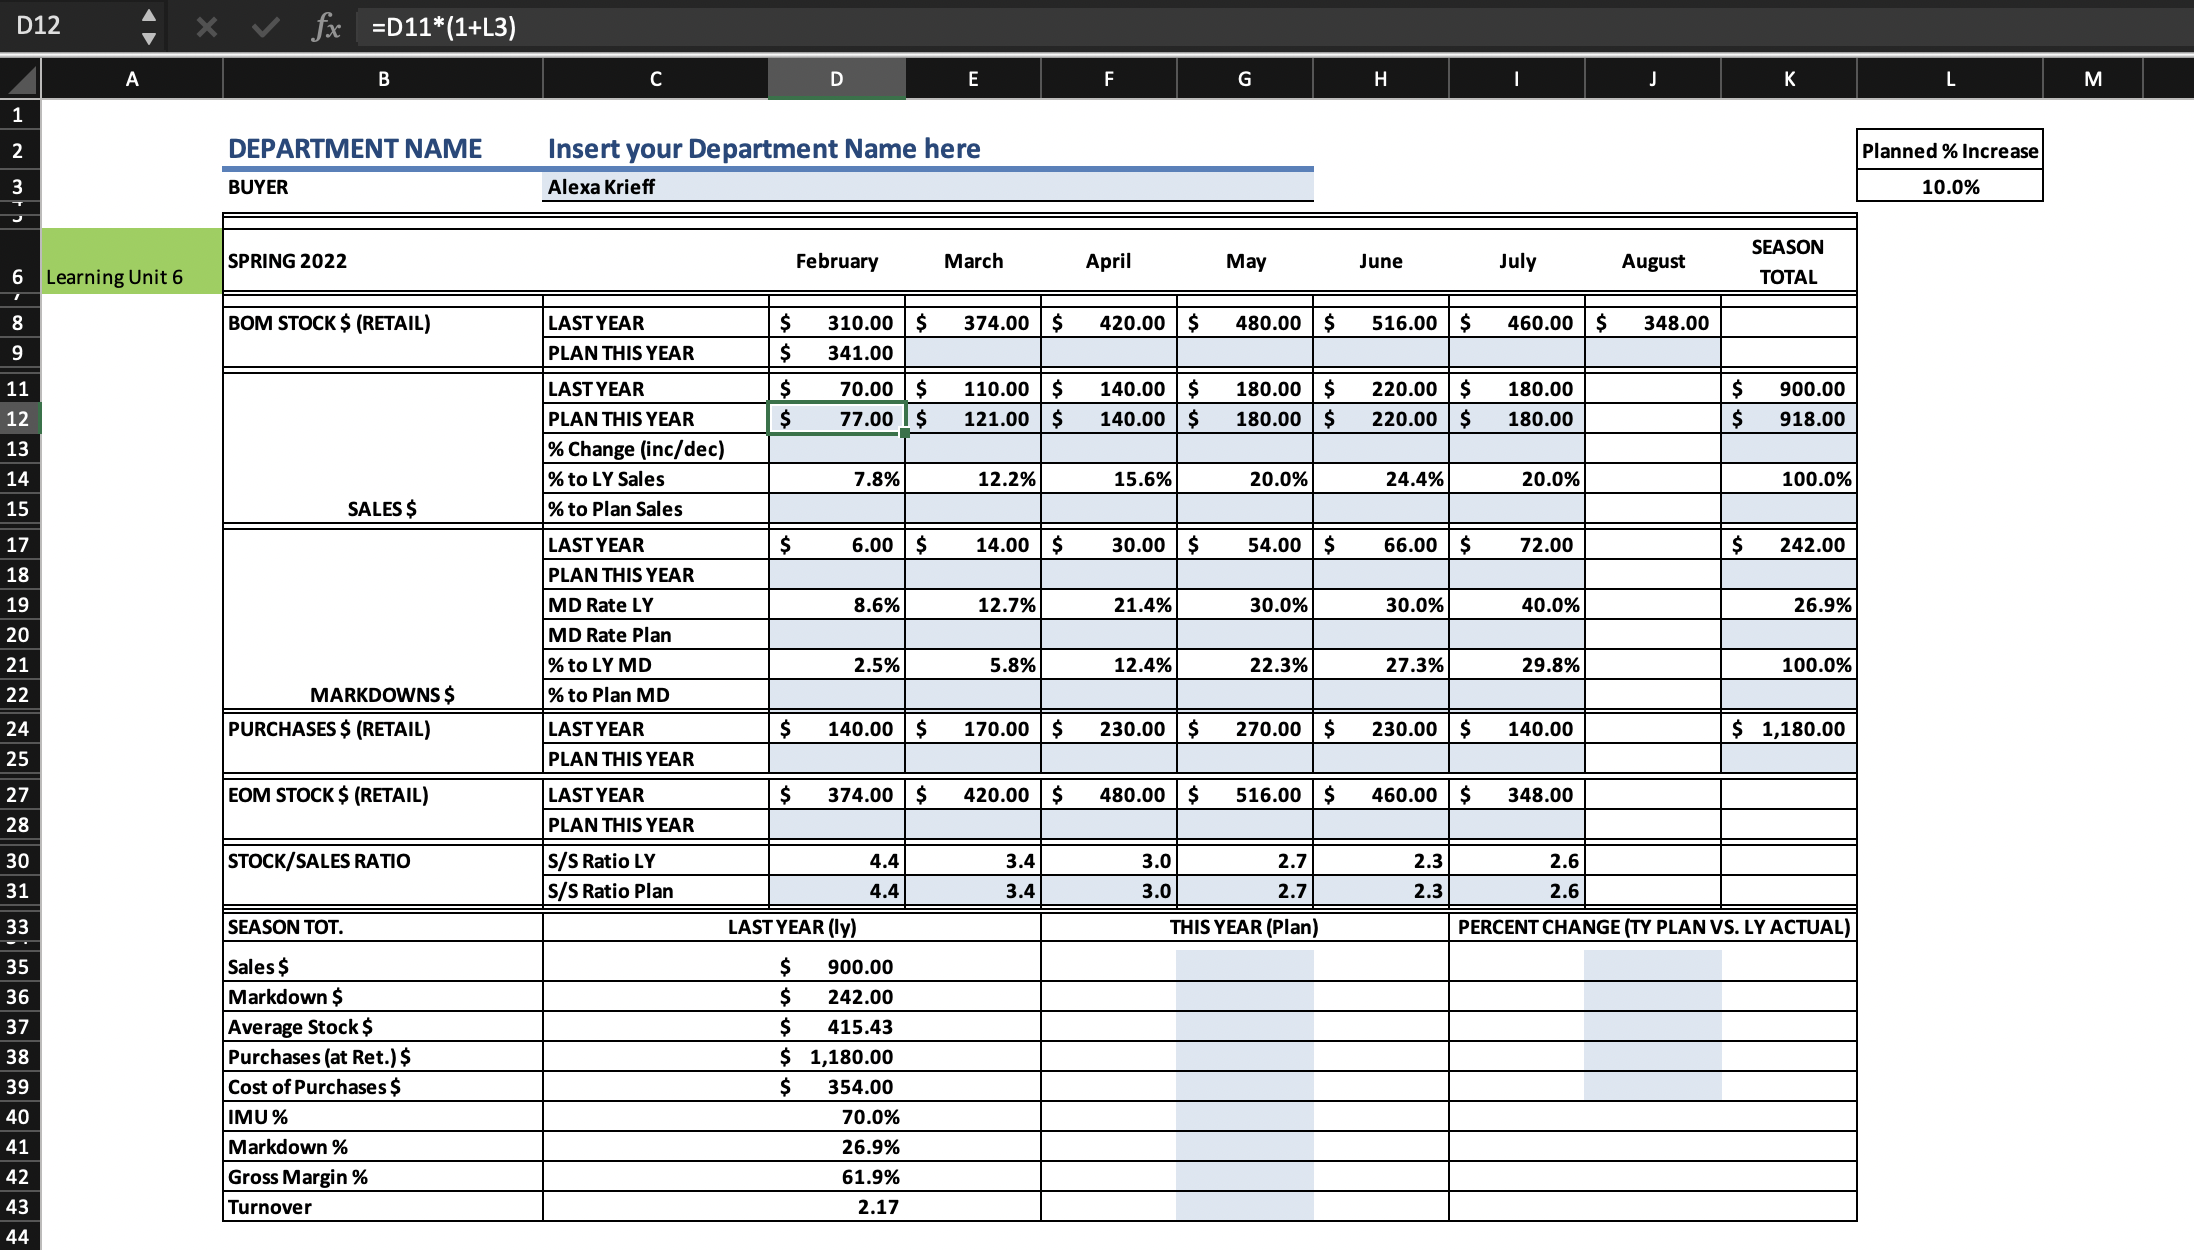Viewport: 2194px width, 1250px height.
Task: Click the season total $918.00 cell
Action: (1788, 419)
